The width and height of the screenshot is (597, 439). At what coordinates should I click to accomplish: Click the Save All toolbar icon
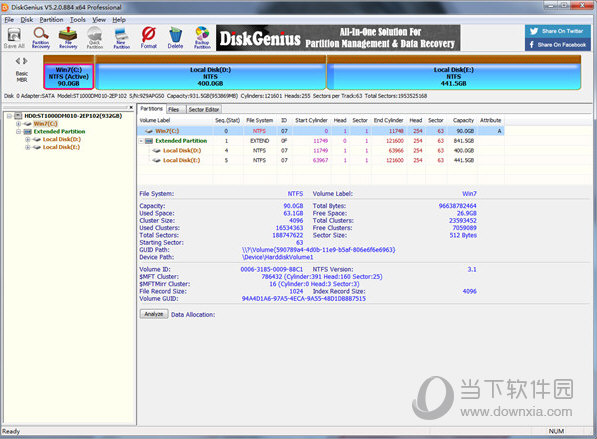point(14,38)
